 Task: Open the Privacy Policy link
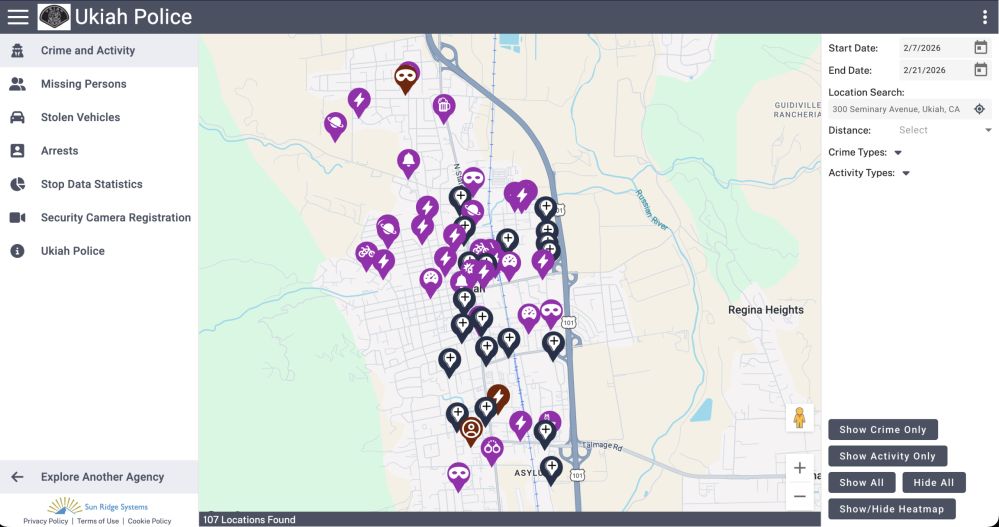click(46, 521)
